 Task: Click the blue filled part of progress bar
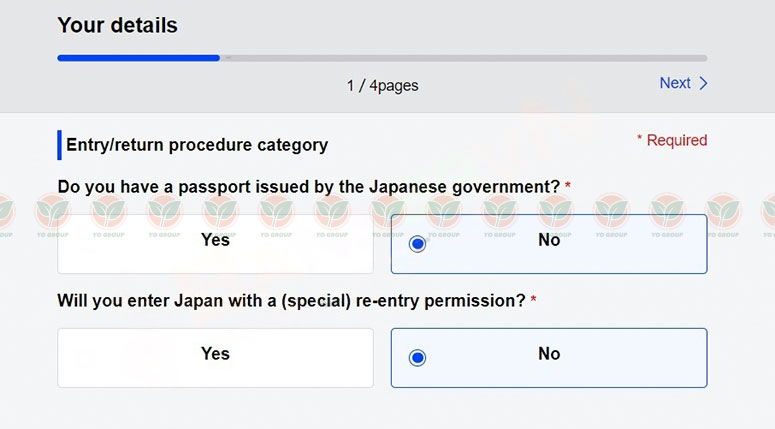[138, 58]
